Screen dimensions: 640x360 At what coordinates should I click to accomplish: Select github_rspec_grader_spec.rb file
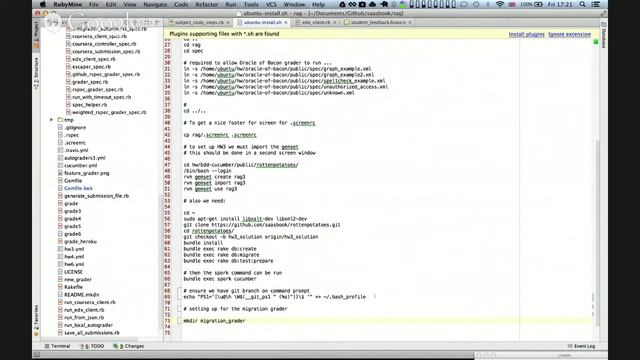click(106, 74)
